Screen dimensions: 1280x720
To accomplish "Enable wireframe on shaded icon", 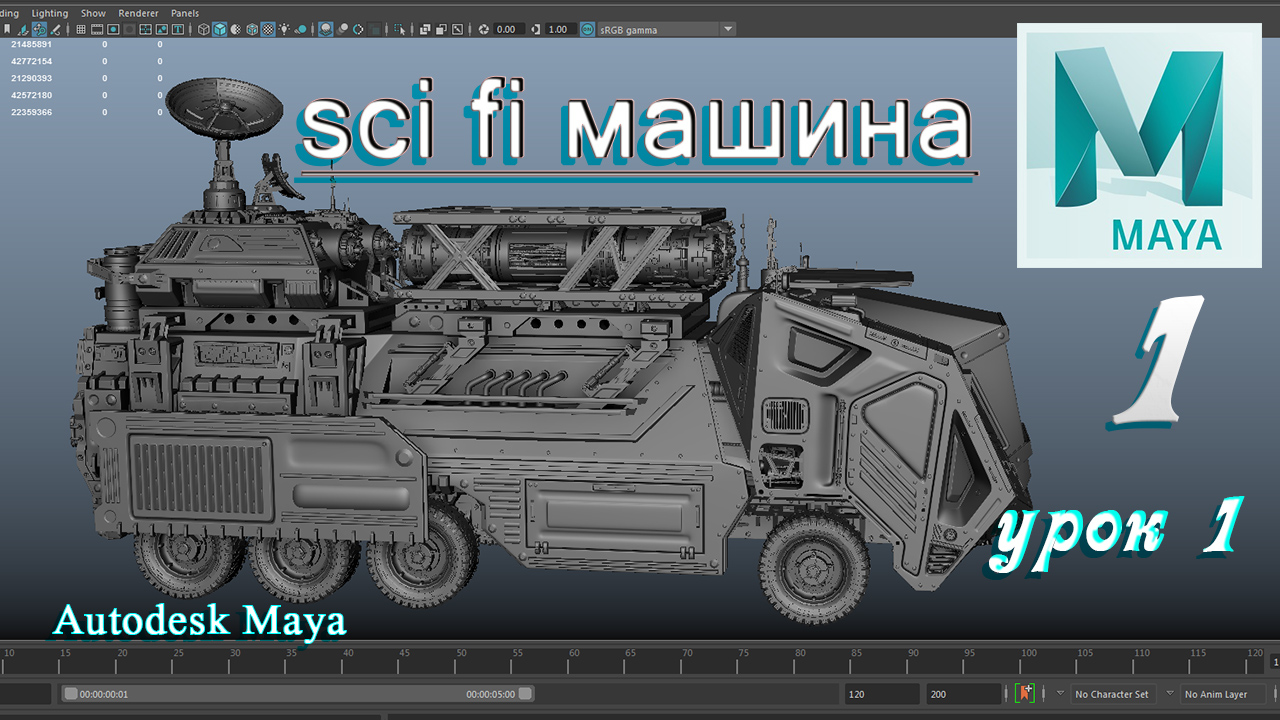I will click(x=252, y=29).
